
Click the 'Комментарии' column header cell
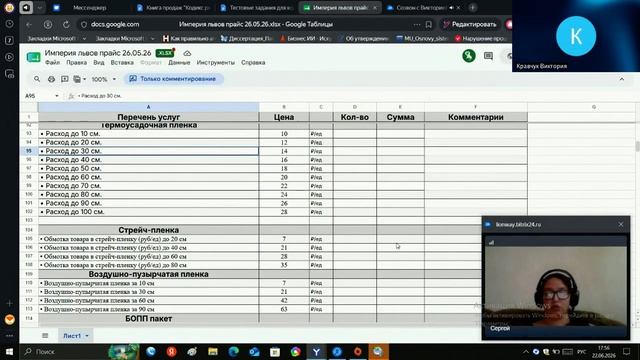[x=476, y=117]
